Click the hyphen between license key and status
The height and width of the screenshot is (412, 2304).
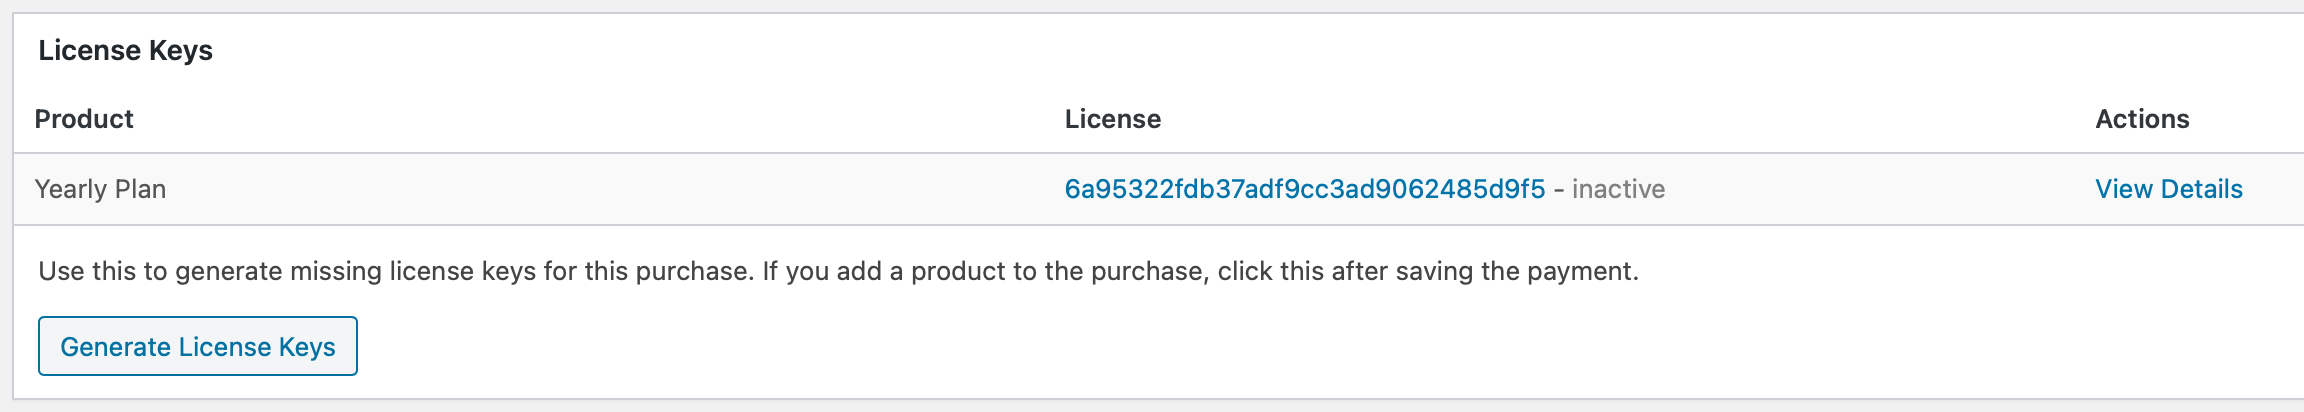1558,189
